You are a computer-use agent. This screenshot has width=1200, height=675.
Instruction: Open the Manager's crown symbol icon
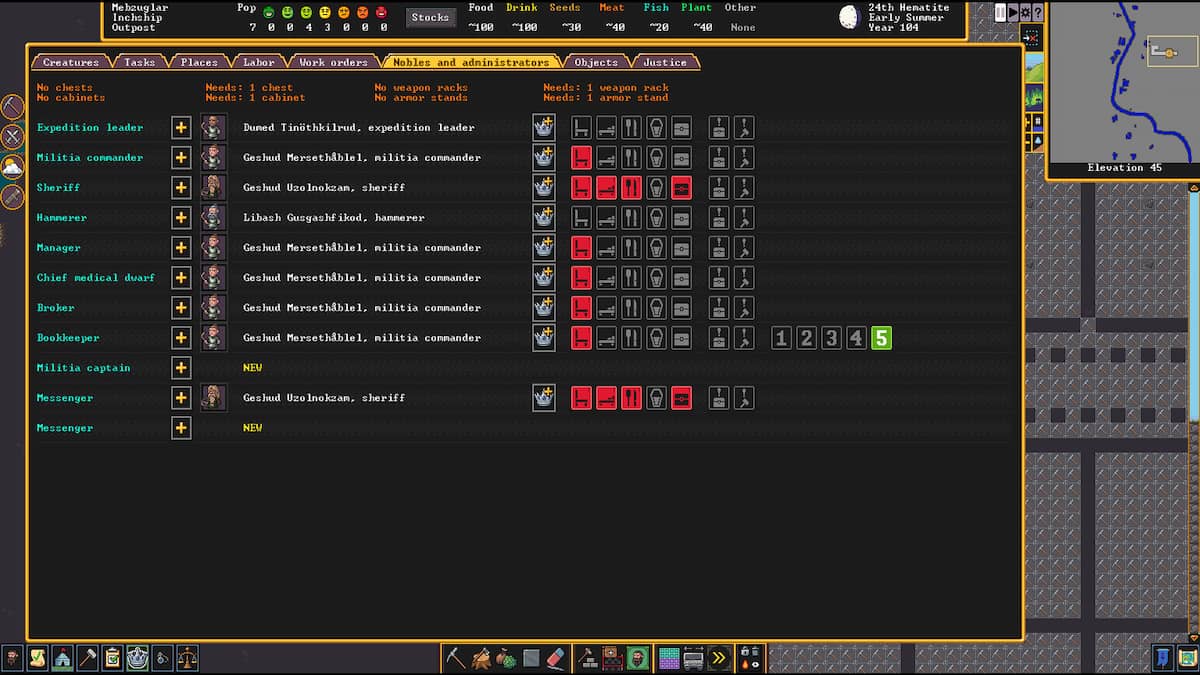(x=544, y=248)
